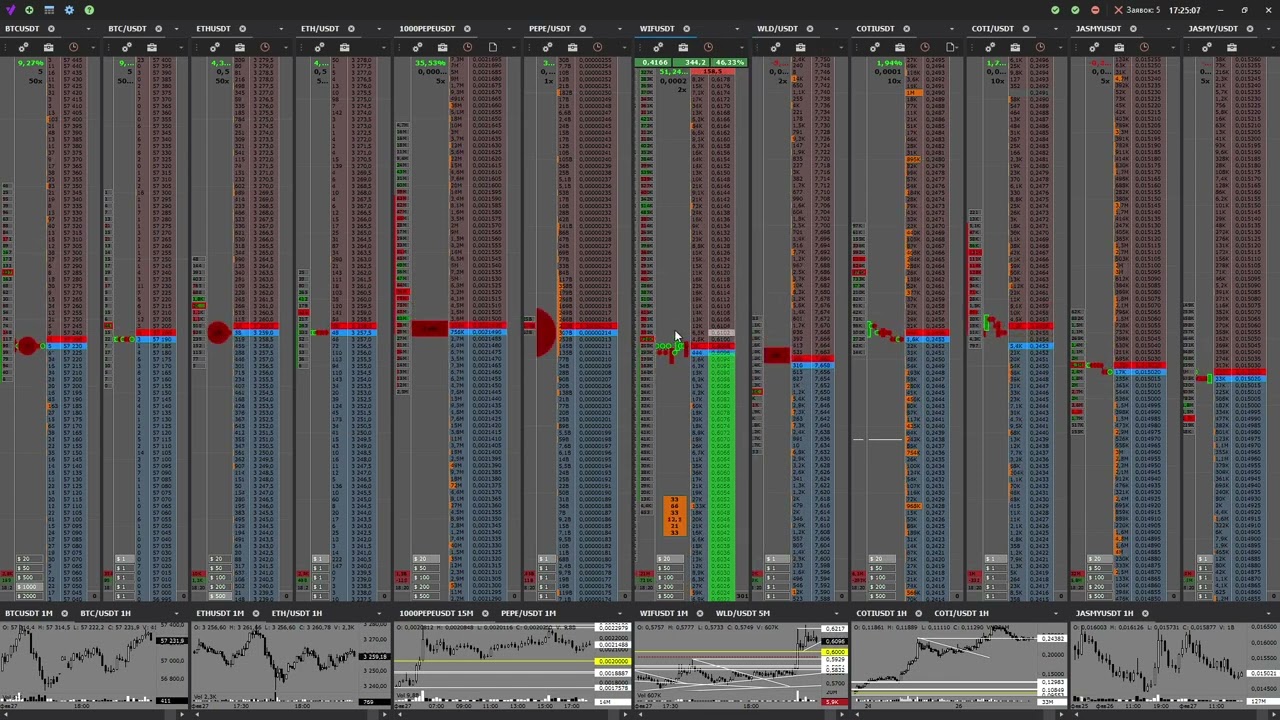Click the briefcase icon in PEPE/USDT panel
The width and height of the screenshot is (1280, 720).
point(572,47)
